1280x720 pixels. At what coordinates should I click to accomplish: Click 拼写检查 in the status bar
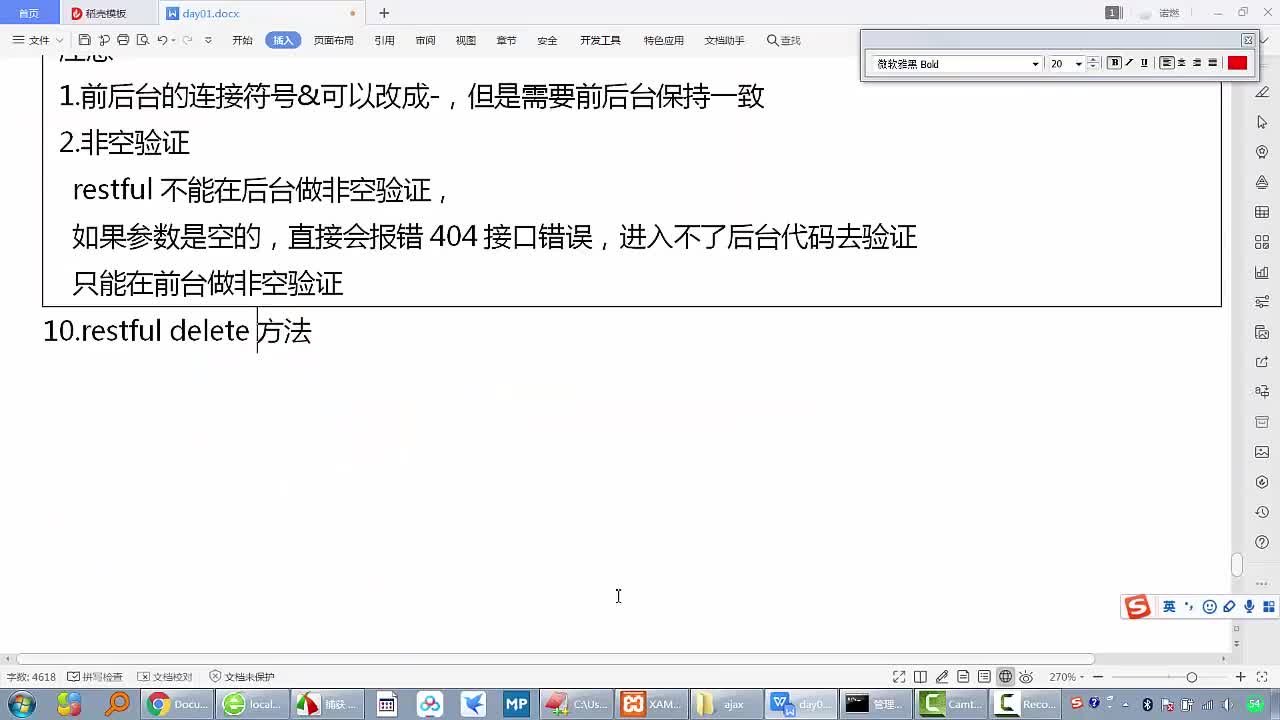point(95,677)
